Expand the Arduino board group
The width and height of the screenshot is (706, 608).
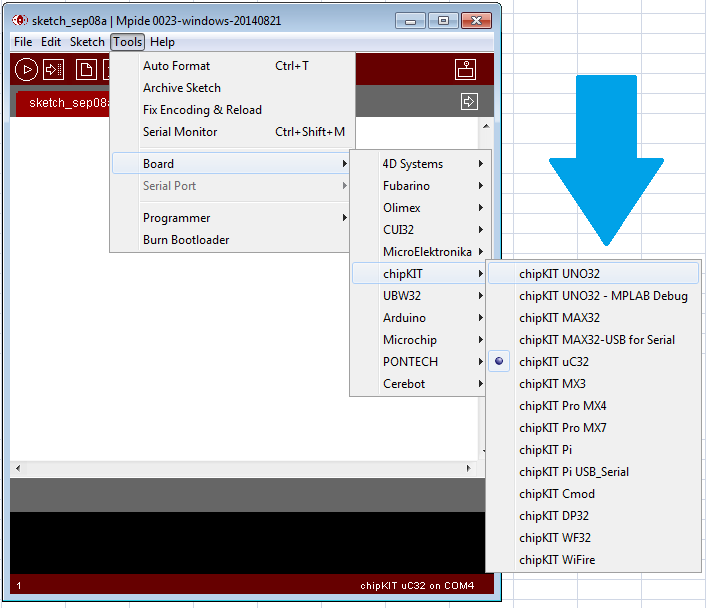tap(418, 318)
